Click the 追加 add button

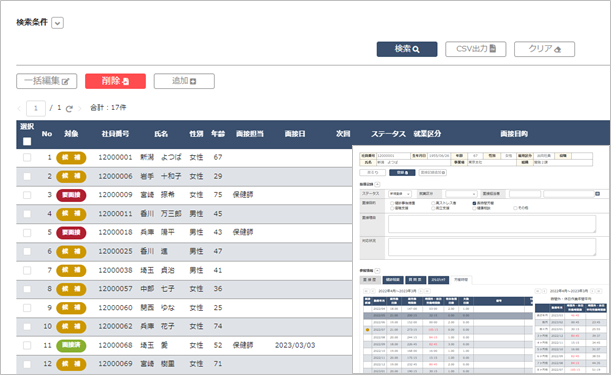tap(184, 81)
